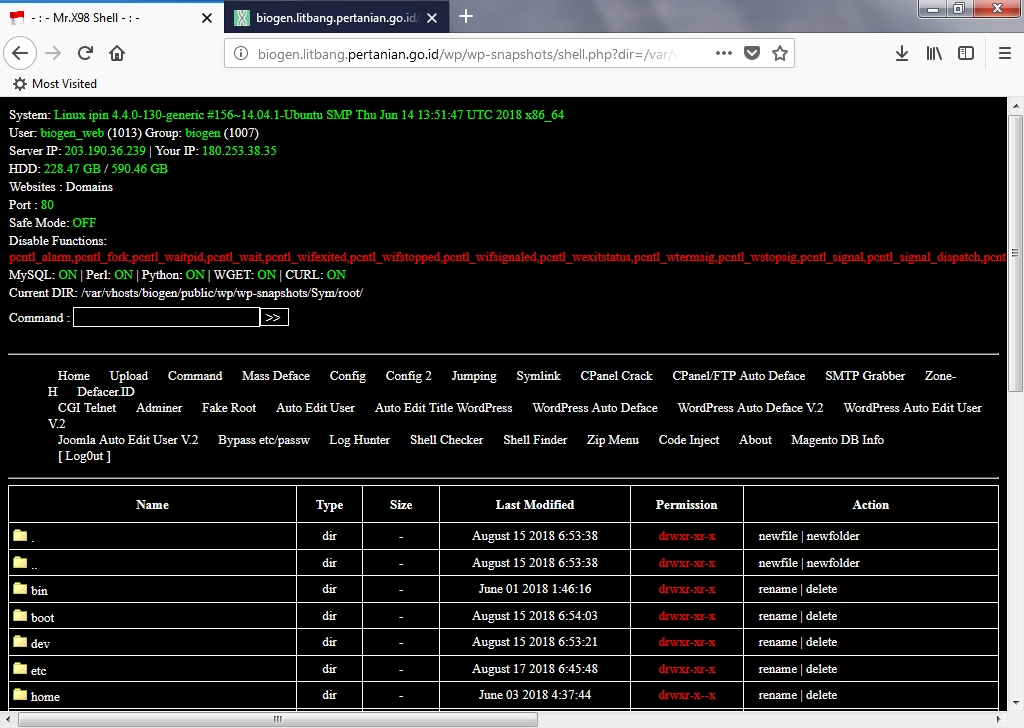Open the Home shell menu link
1024x728 pixels.
point(73,375)
